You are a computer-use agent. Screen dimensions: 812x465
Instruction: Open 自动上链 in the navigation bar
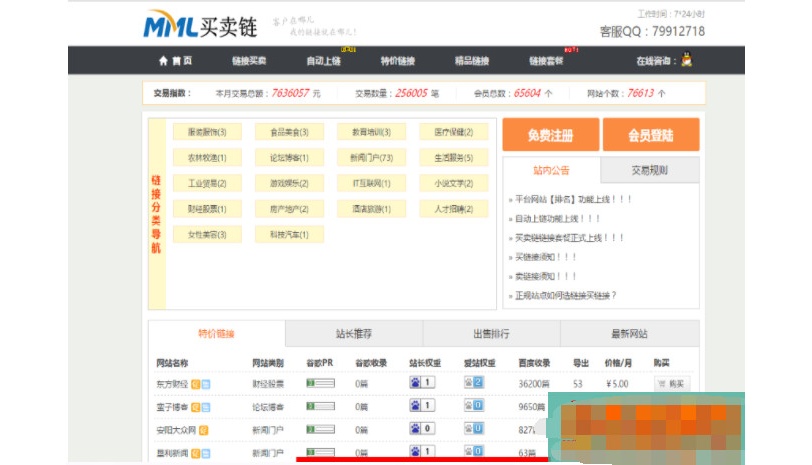[x=323, y=61]
